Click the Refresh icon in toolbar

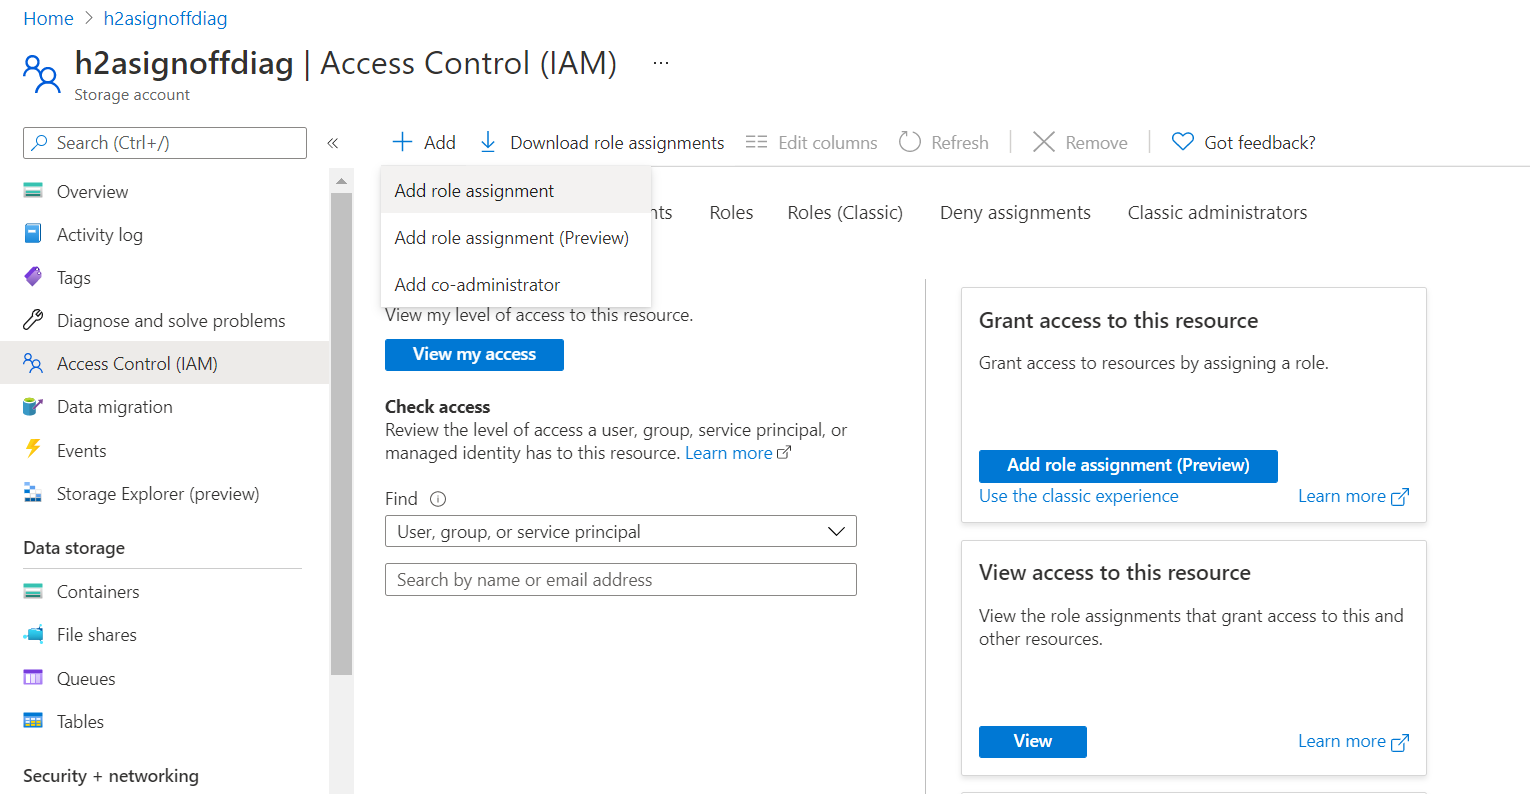pyautogui.click(x=909, y=142)
